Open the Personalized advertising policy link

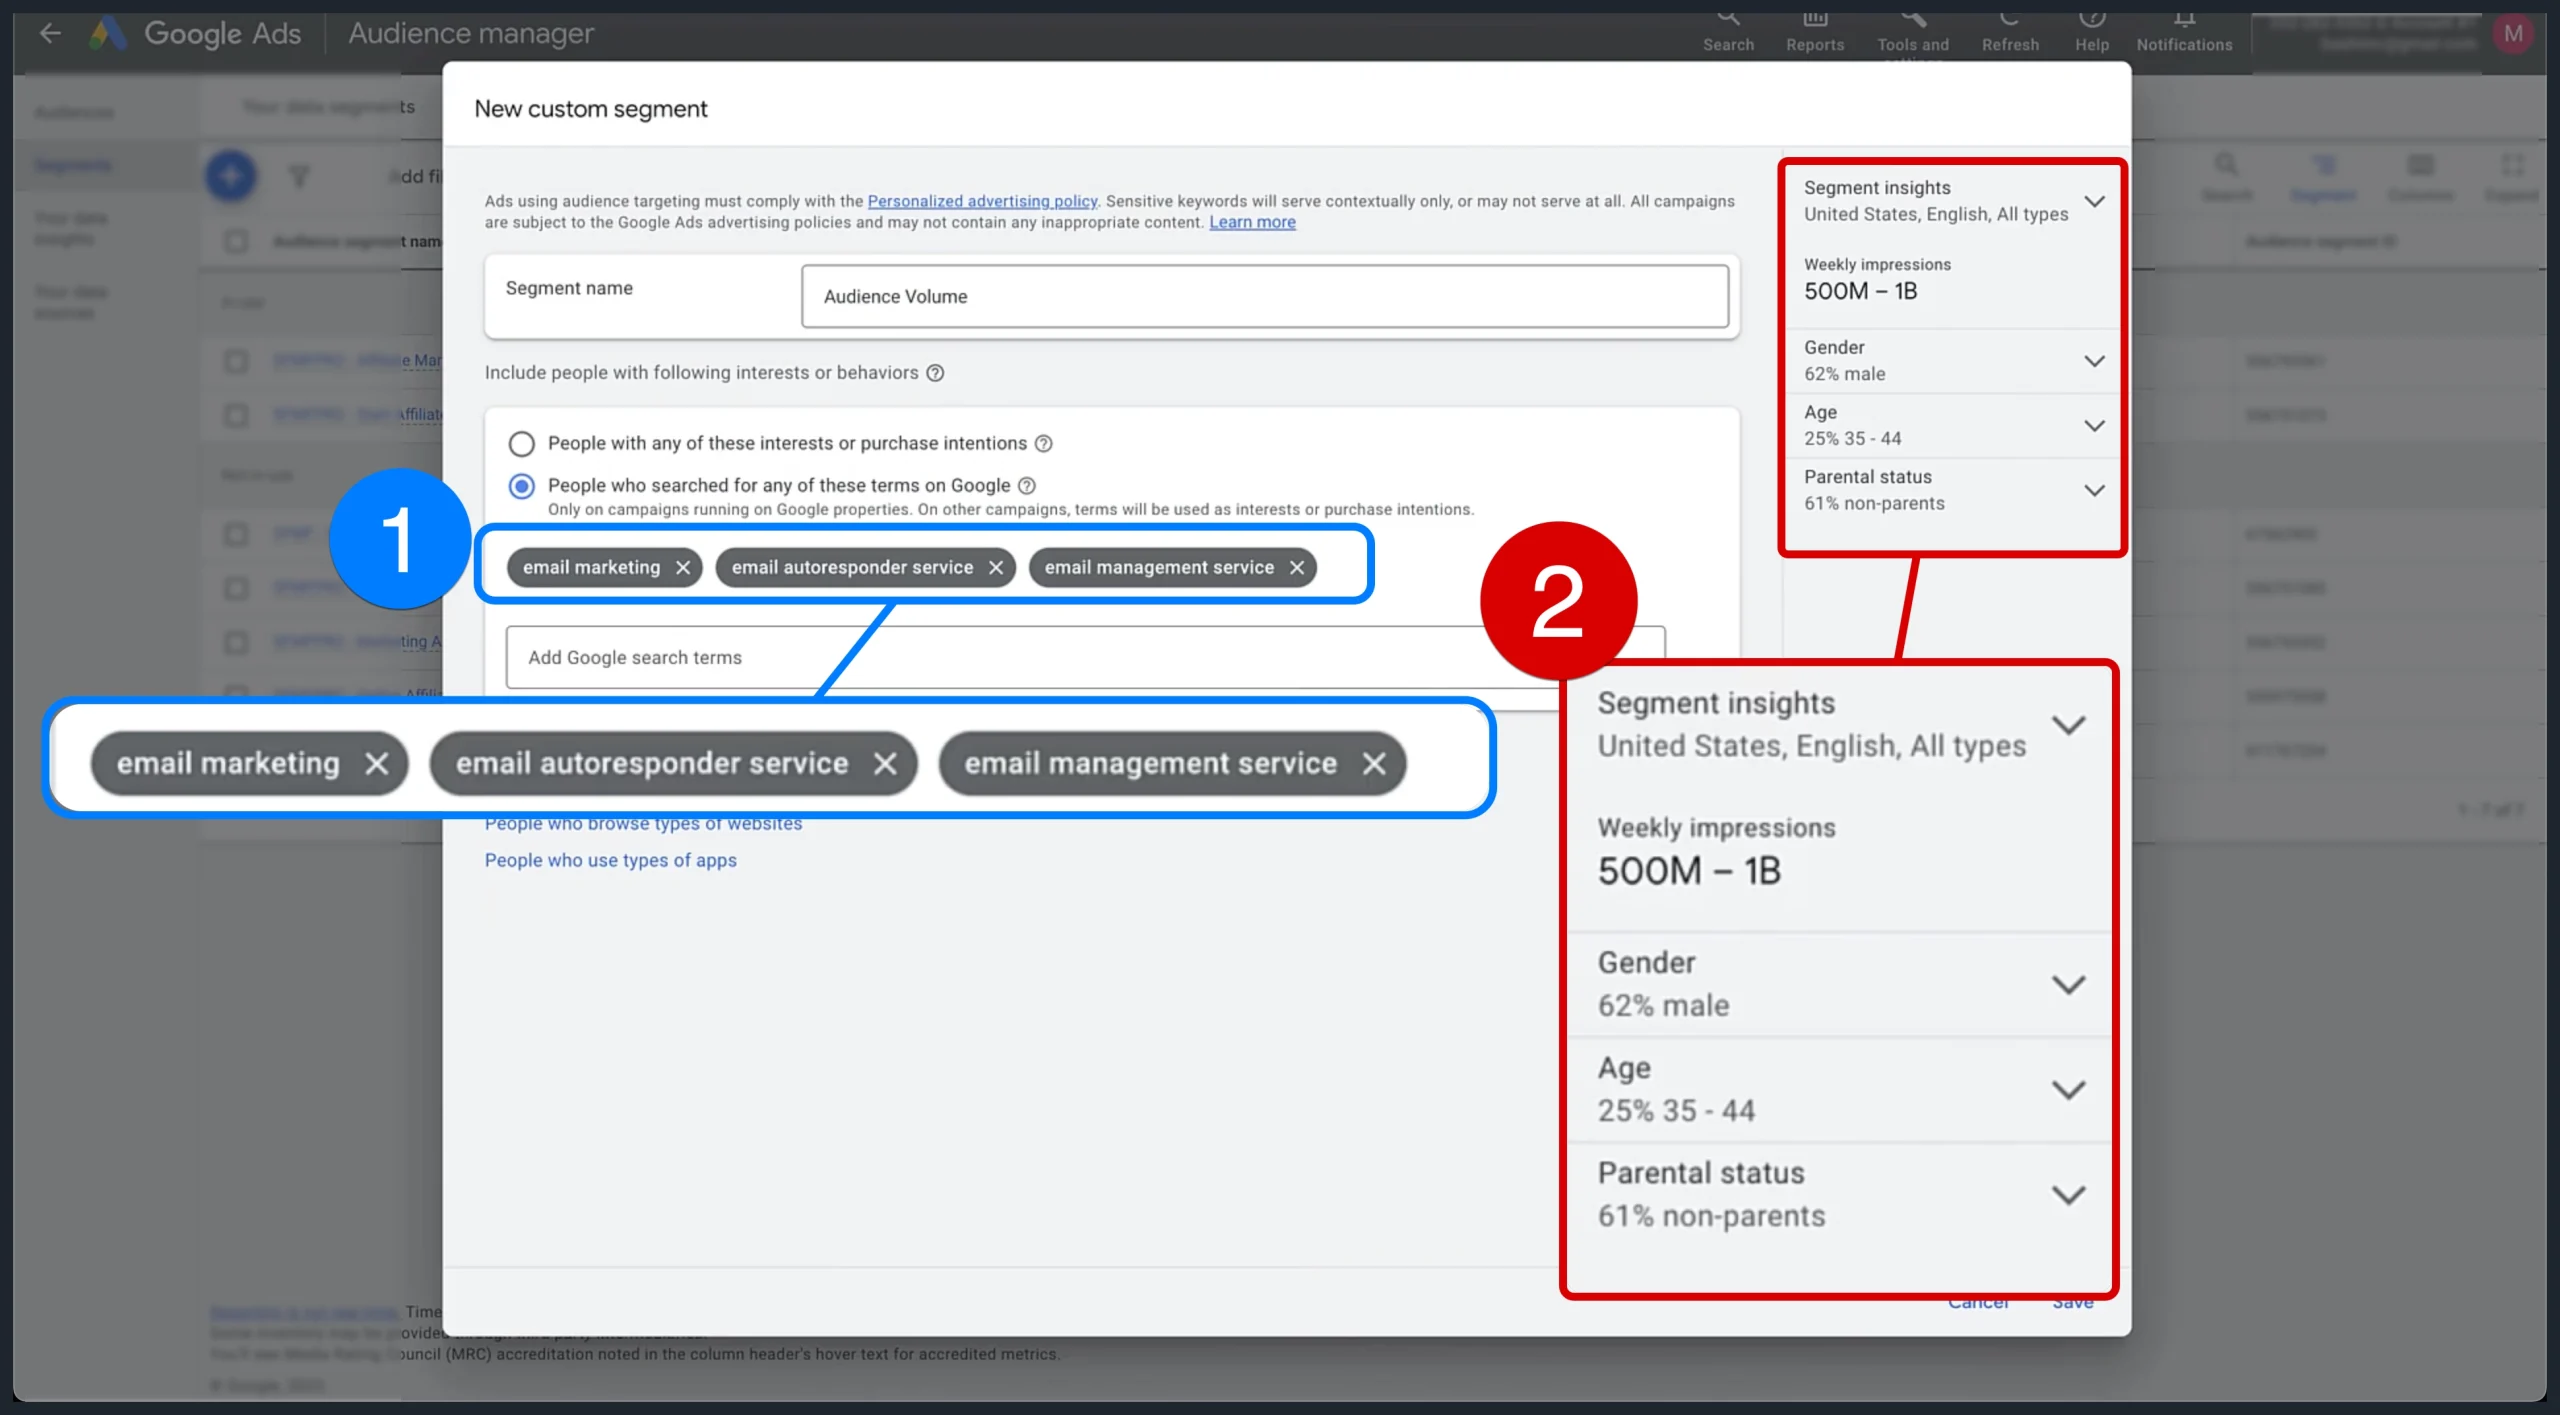pyautogui.click(x=982, y=201)
